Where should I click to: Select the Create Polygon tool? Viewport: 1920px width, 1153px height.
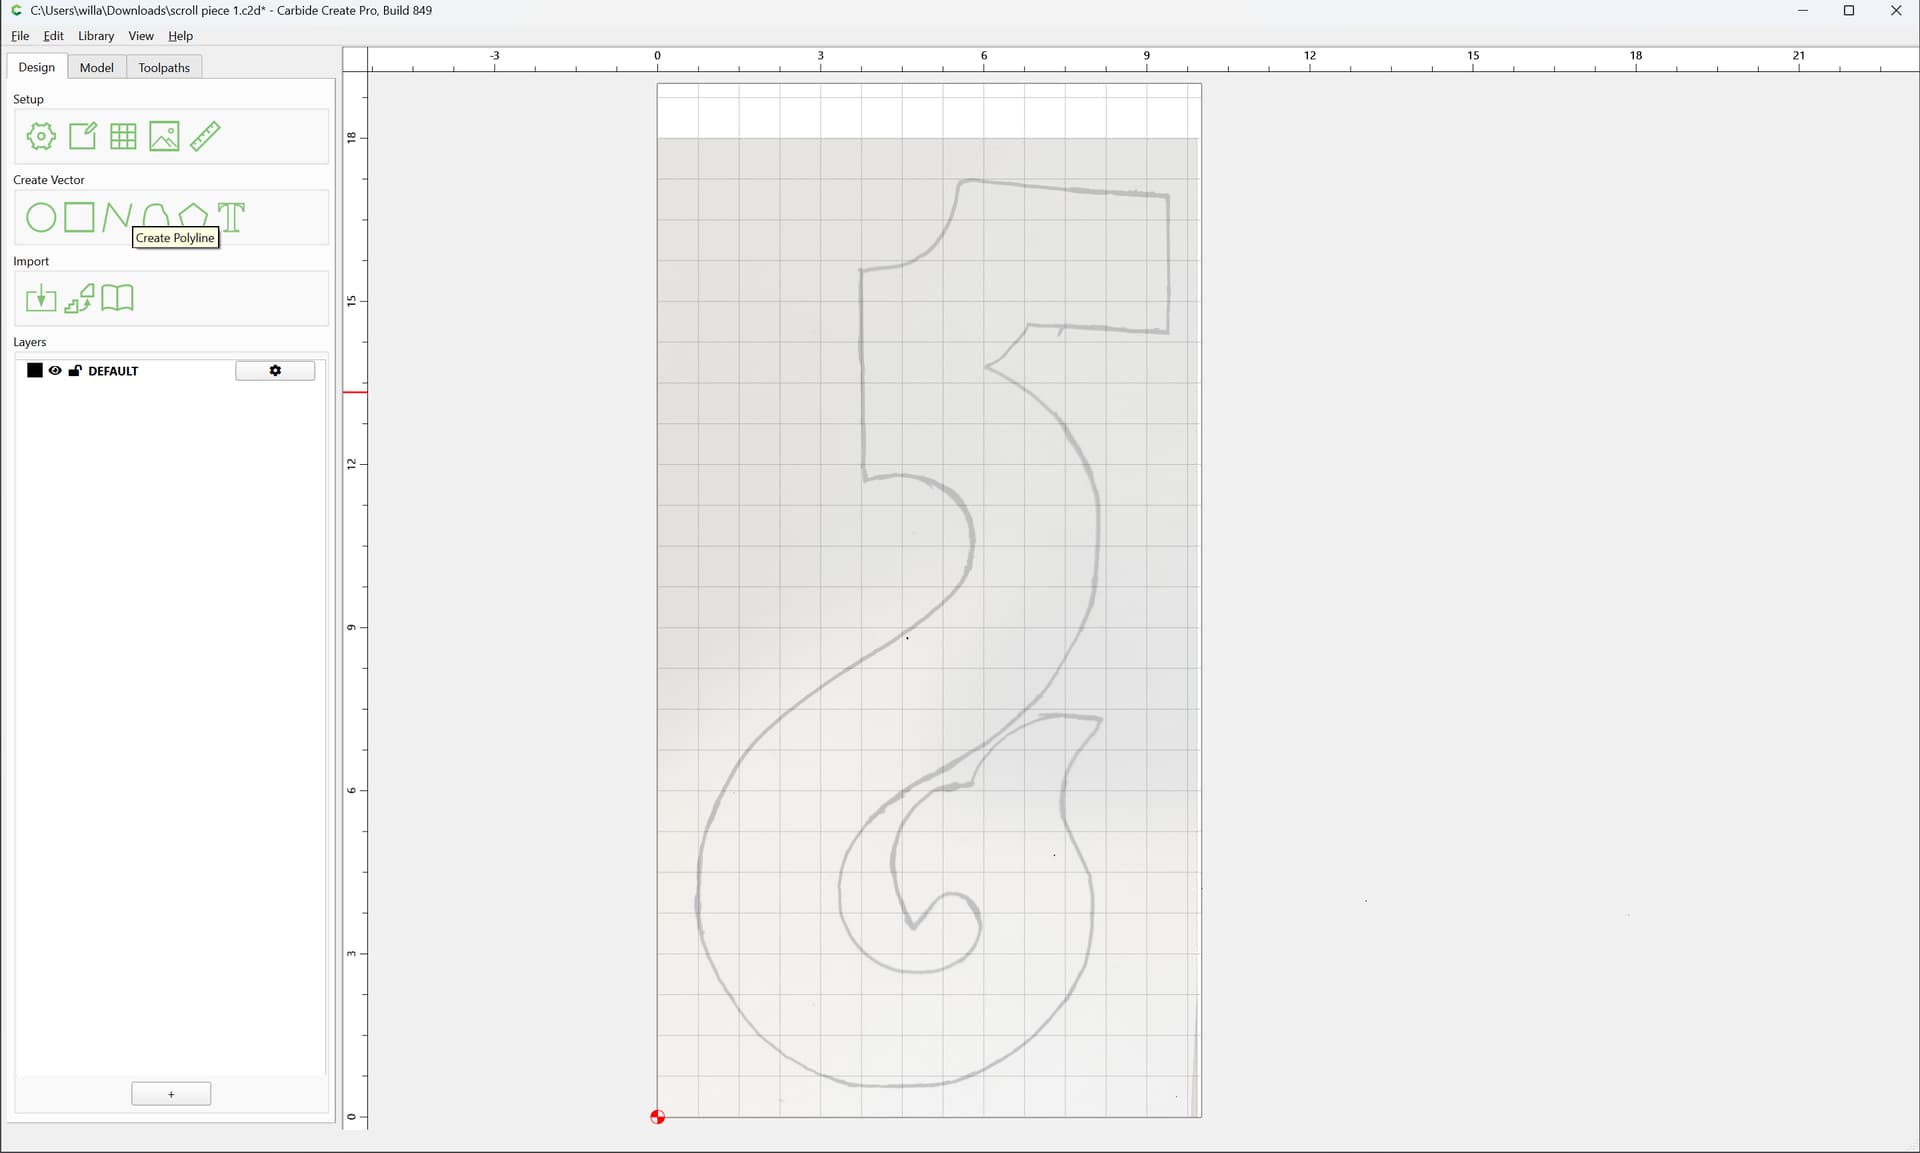193,215
